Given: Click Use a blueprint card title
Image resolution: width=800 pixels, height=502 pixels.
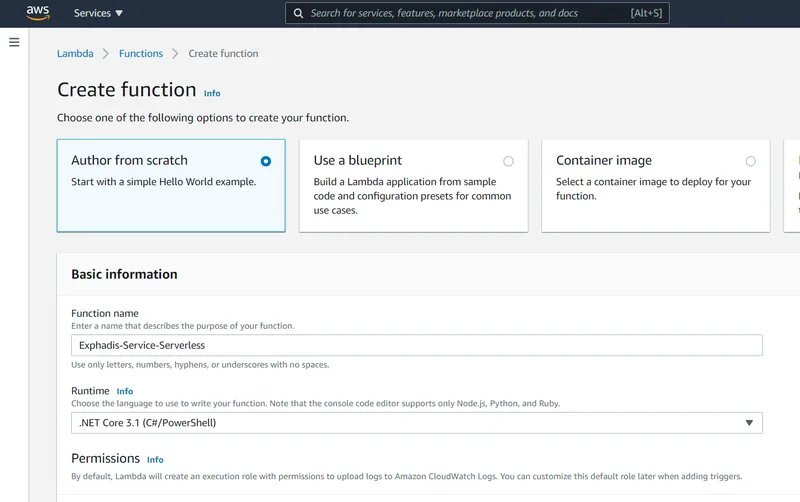Looking at the screenshot, I should [358, 160].
